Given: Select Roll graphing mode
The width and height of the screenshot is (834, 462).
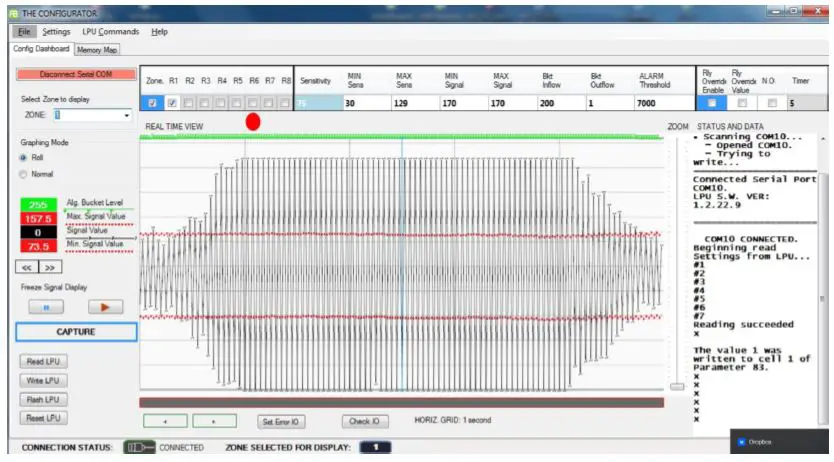Looking at the screenshot, I should click(23, 158).
